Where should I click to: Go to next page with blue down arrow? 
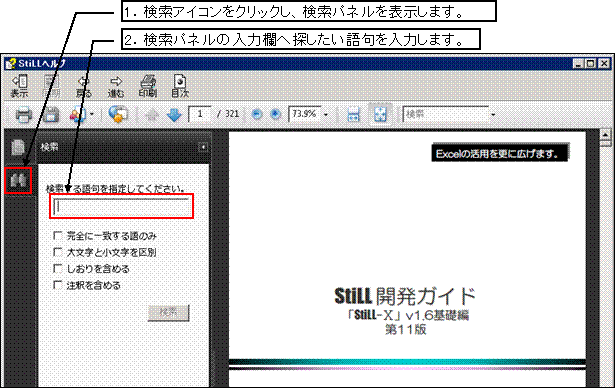(174, 115)
